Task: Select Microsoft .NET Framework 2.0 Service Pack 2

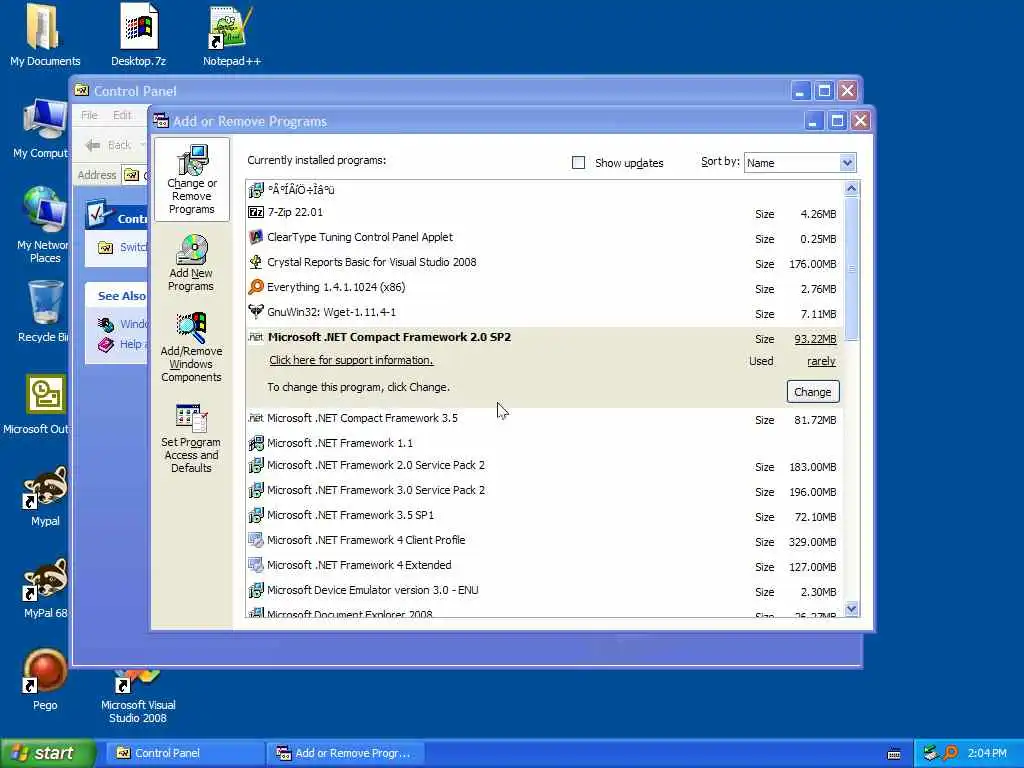Action: [x=544, y=466]
